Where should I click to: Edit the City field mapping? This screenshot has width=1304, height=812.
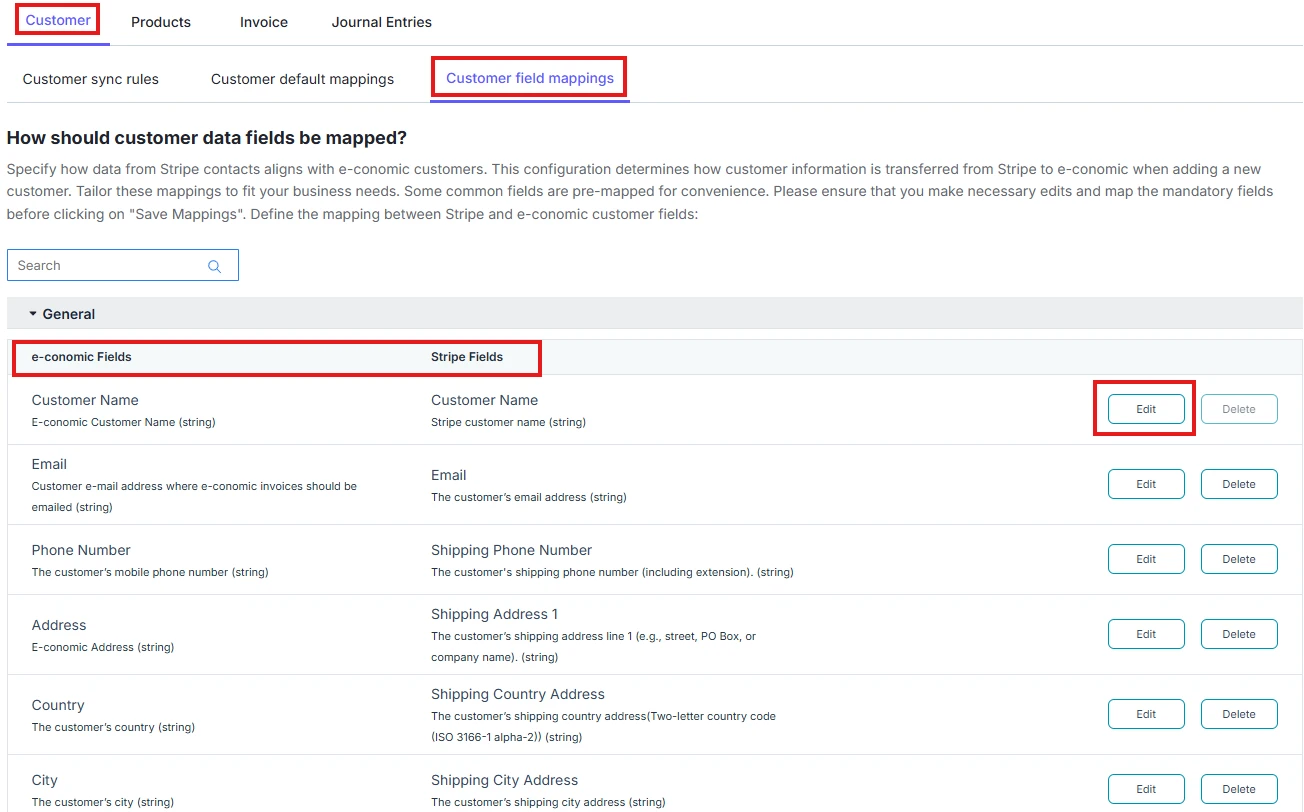coord(1146,789)
